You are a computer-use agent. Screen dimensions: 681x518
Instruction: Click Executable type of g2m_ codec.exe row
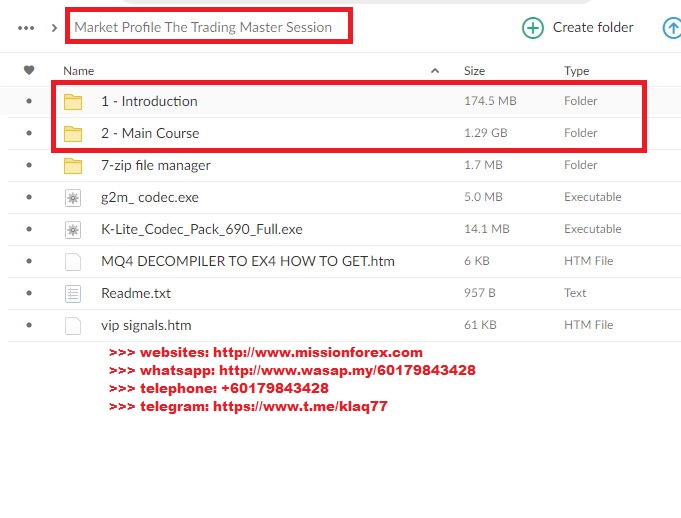pyautogui.click(x=593, y=197)
